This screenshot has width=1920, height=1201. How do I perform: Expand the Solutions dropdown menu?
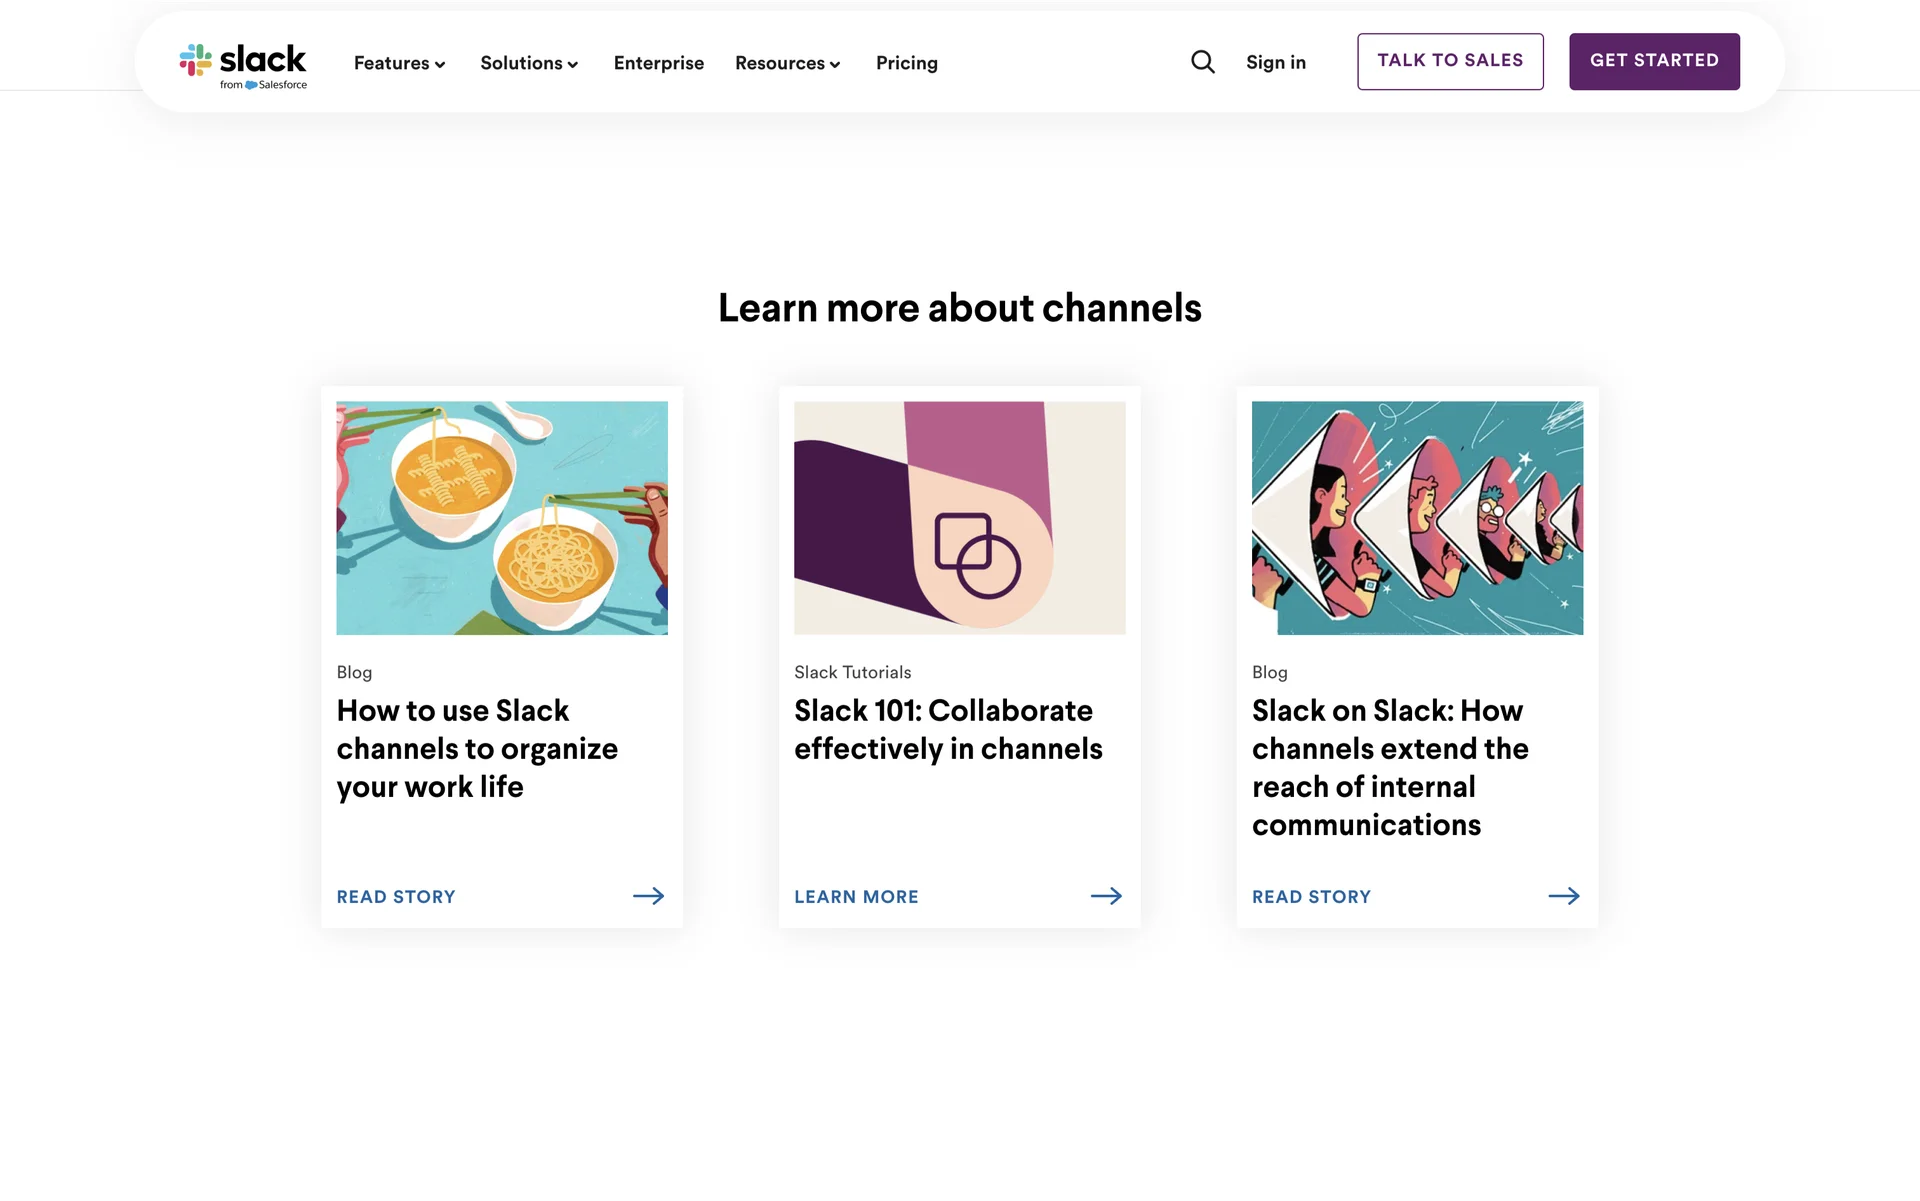(529, 63)
